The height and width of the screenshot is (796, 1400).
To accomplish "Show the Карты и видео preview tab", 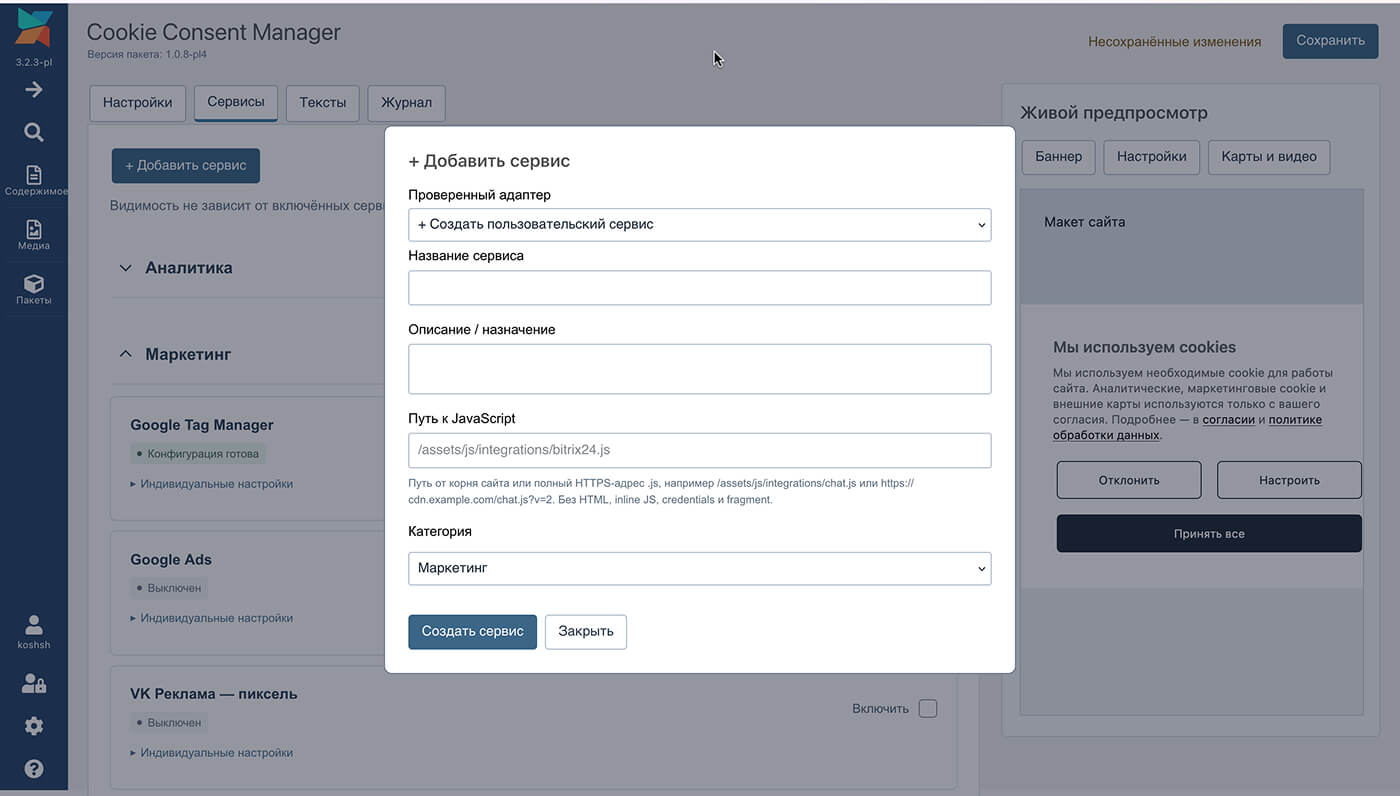I will click(1269, 156).
